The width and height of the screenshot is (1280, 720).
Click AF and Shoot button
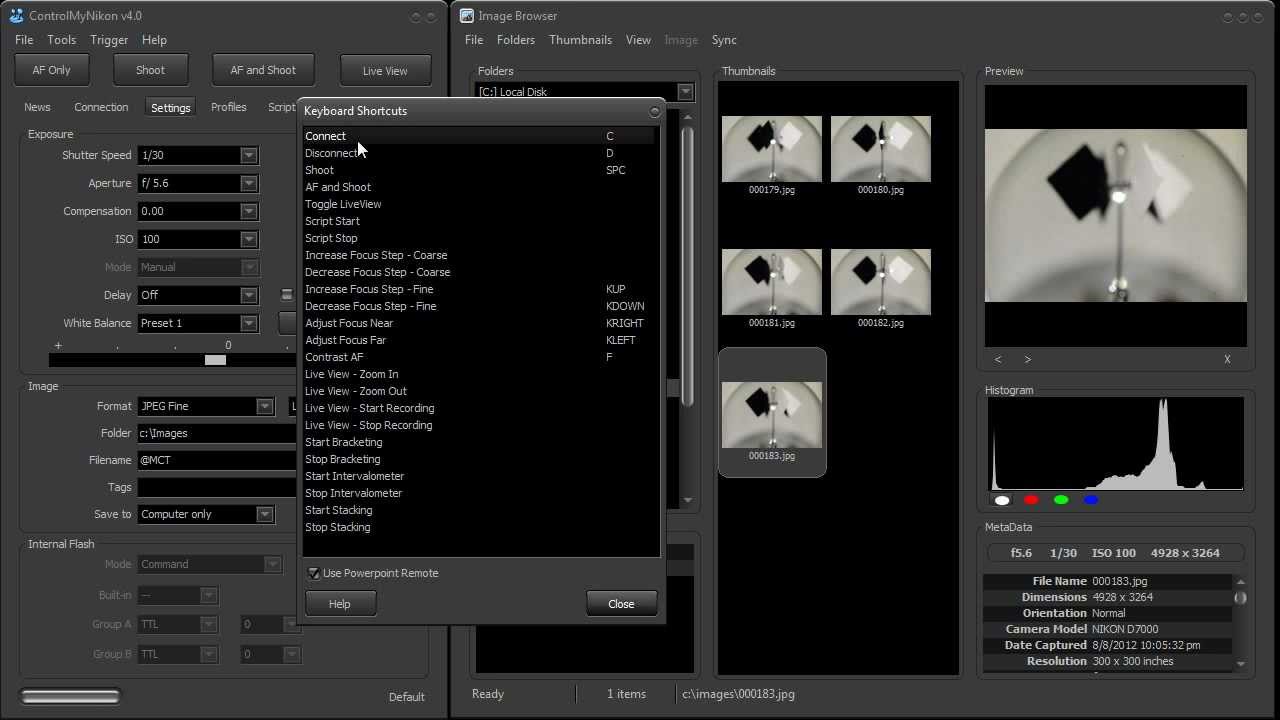click(x=263, y=70)
